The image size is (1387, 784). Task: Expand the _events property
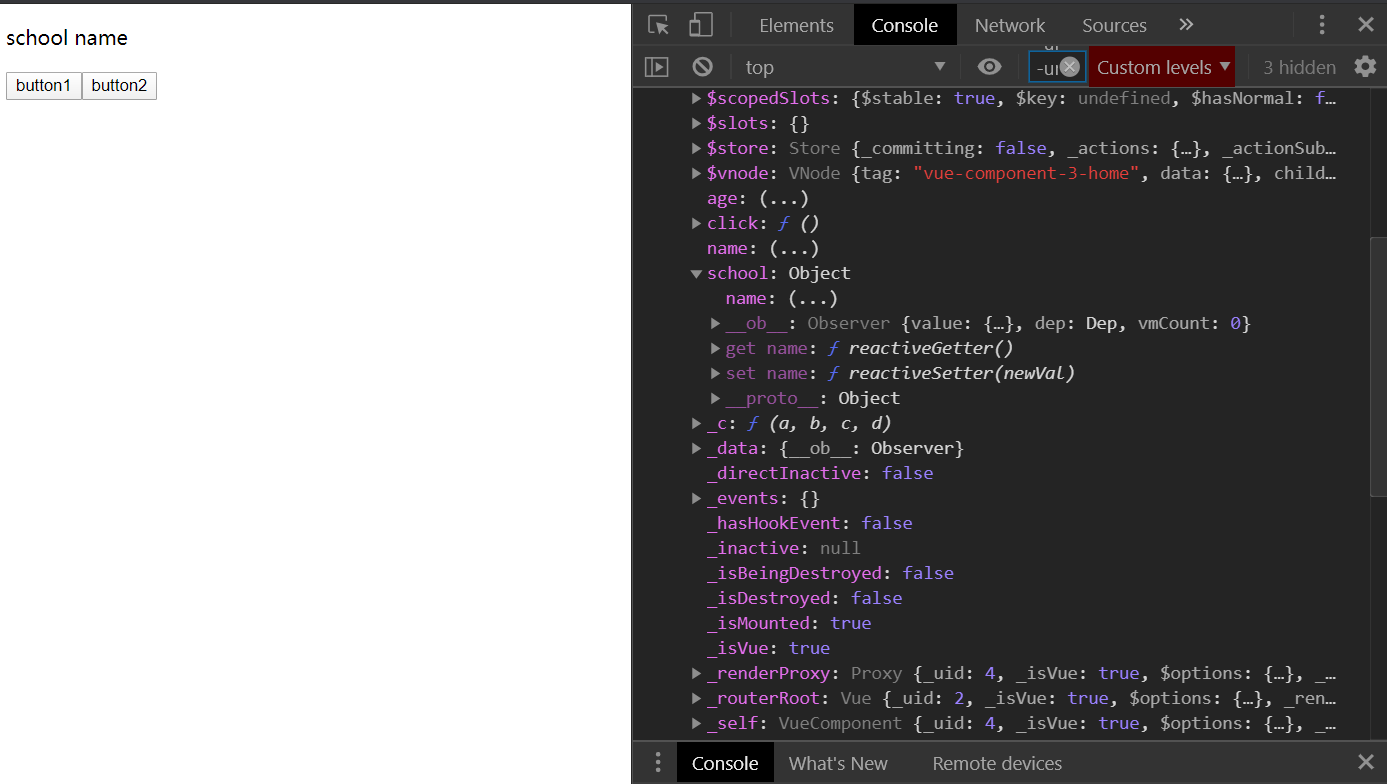pyautogui.click(x=697, y=498)
